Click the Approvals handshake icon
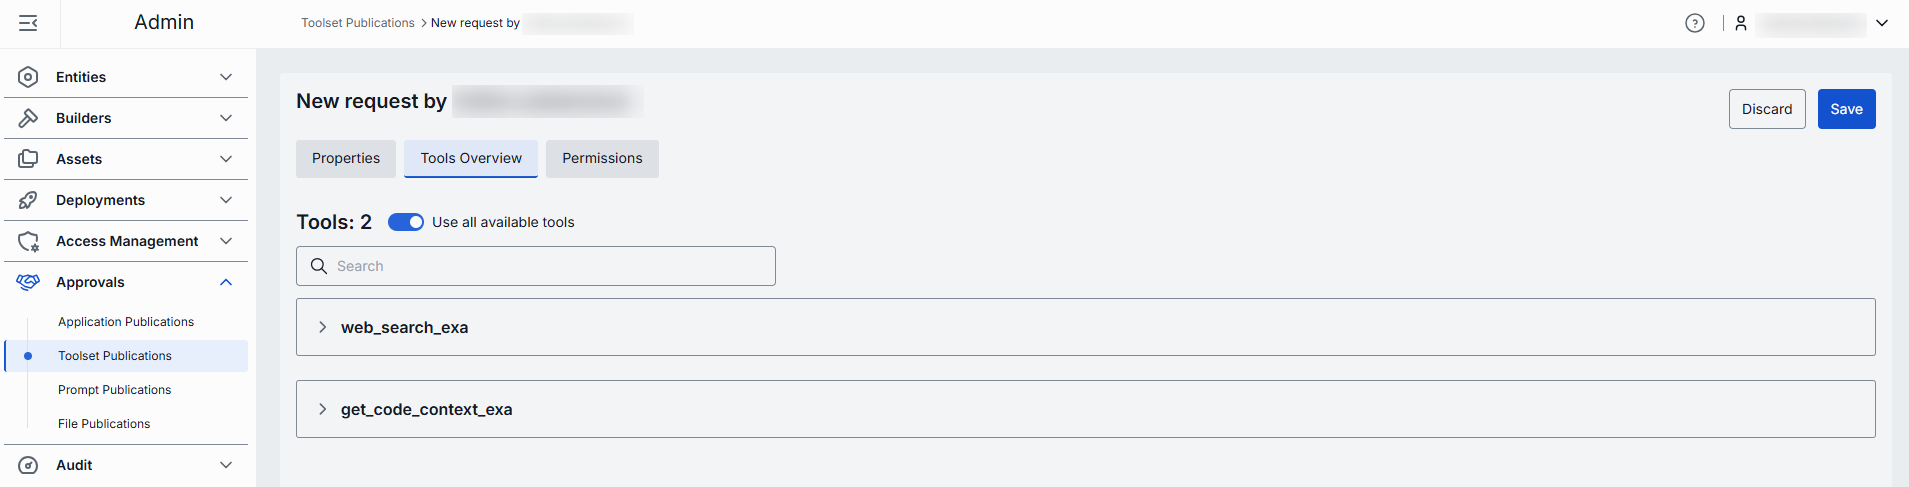Image resolution: width=1909 pixels, height=487 pixels. pos(28,282)
